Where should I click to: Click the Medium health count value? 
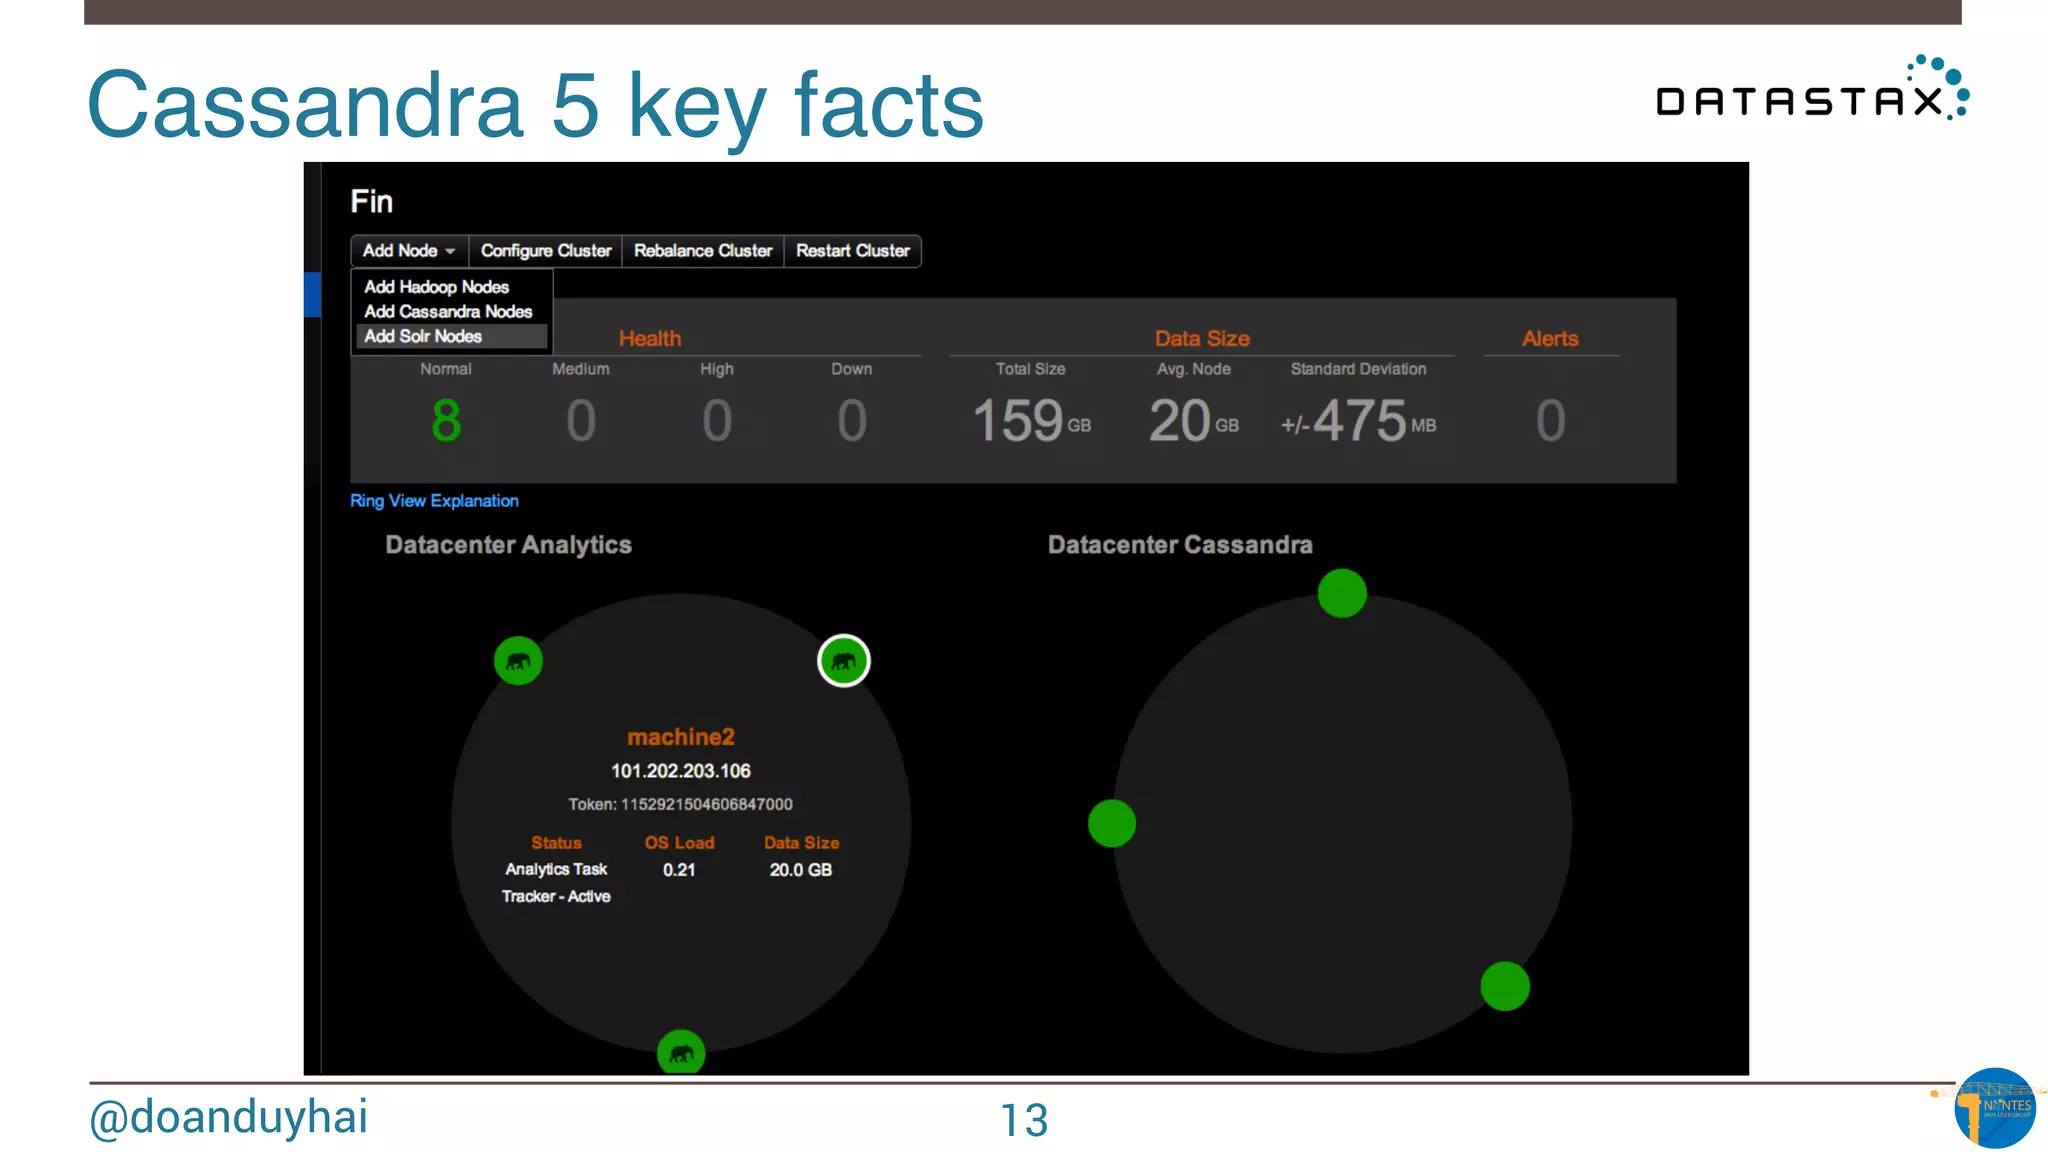pyautogui.click(x=581, y=421)
